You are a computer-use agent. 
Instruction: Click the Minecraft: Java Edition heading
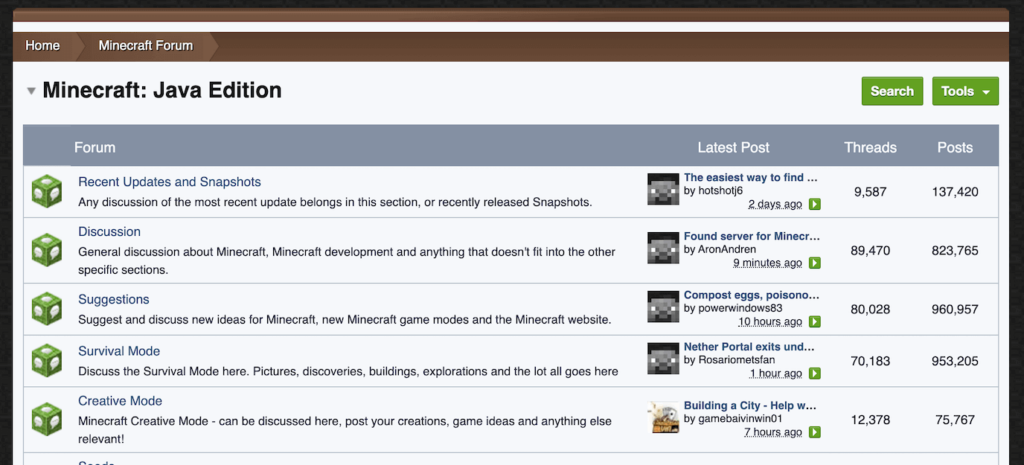tap(162, 90)
